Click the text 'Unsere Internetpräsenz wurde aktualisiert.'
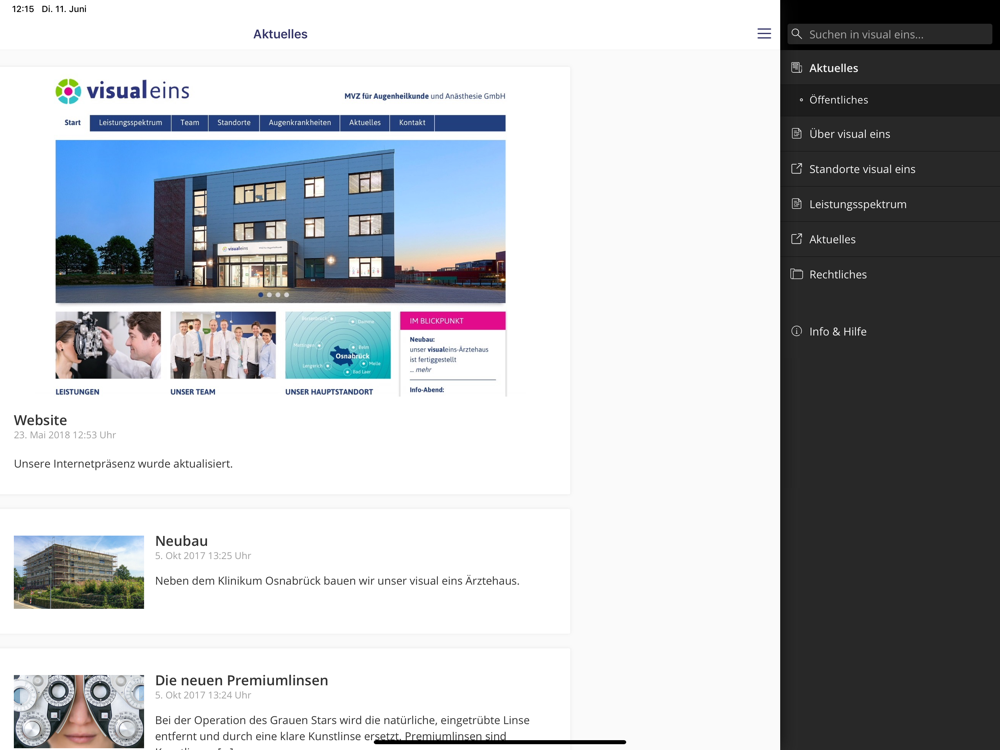 [123, 464]
